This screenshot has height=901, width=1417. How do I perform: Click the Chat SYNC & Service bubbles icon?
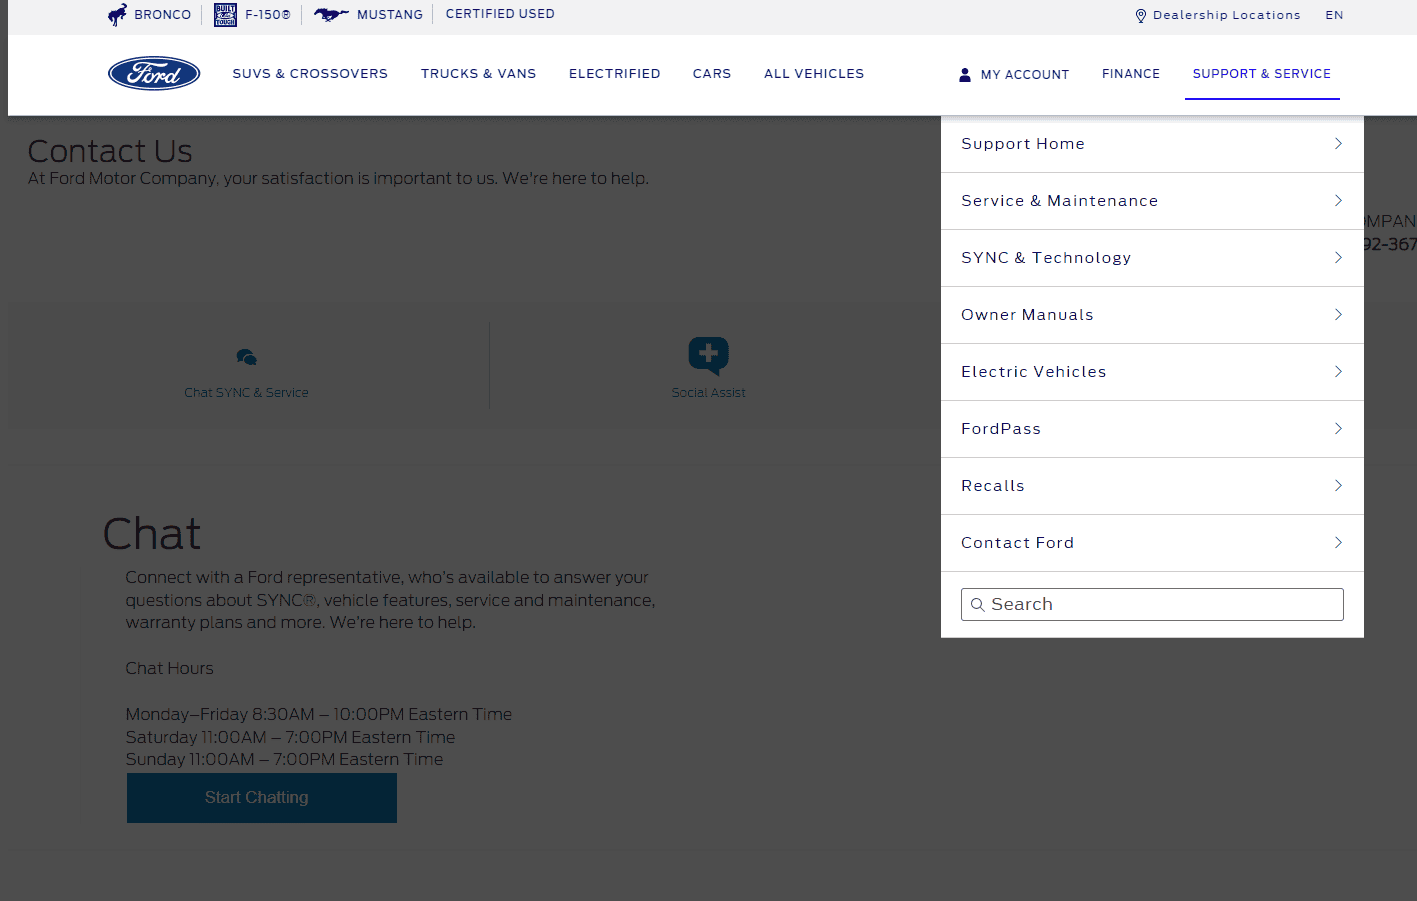(247, 357)
